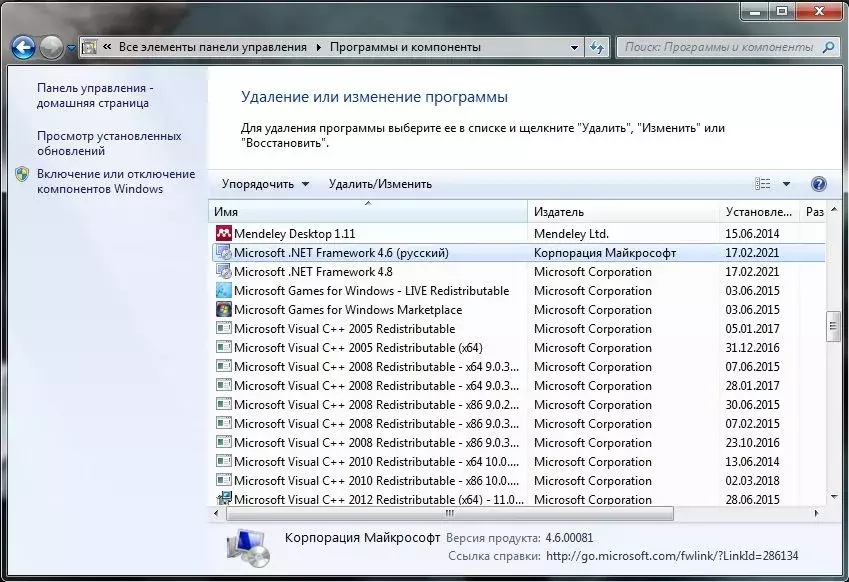849x582 pixels.
Task: Click install date '15.06.2014'
Action: 752,234
